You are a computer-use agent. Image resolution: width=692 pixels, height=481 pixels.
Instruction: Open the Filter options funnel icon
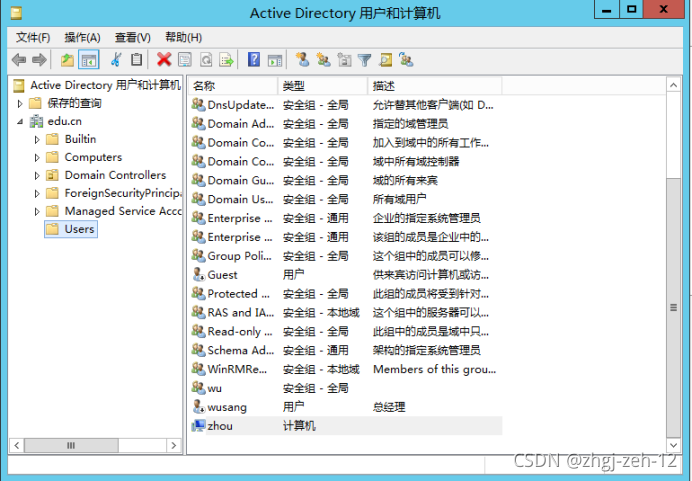point(365,60)
